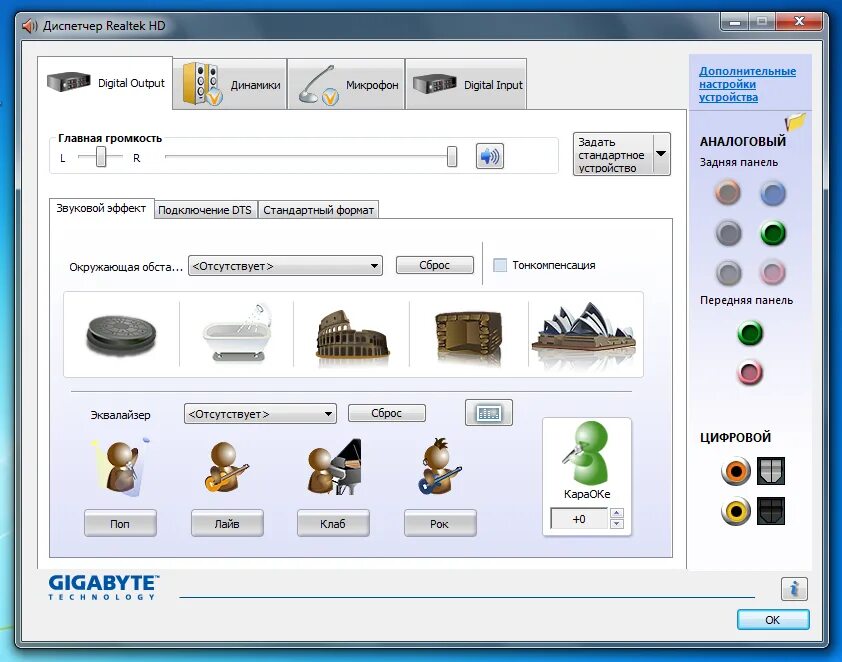Decrease the KaraOKe key value
This screenshot has height=662, width=842.
pos(617,524)
